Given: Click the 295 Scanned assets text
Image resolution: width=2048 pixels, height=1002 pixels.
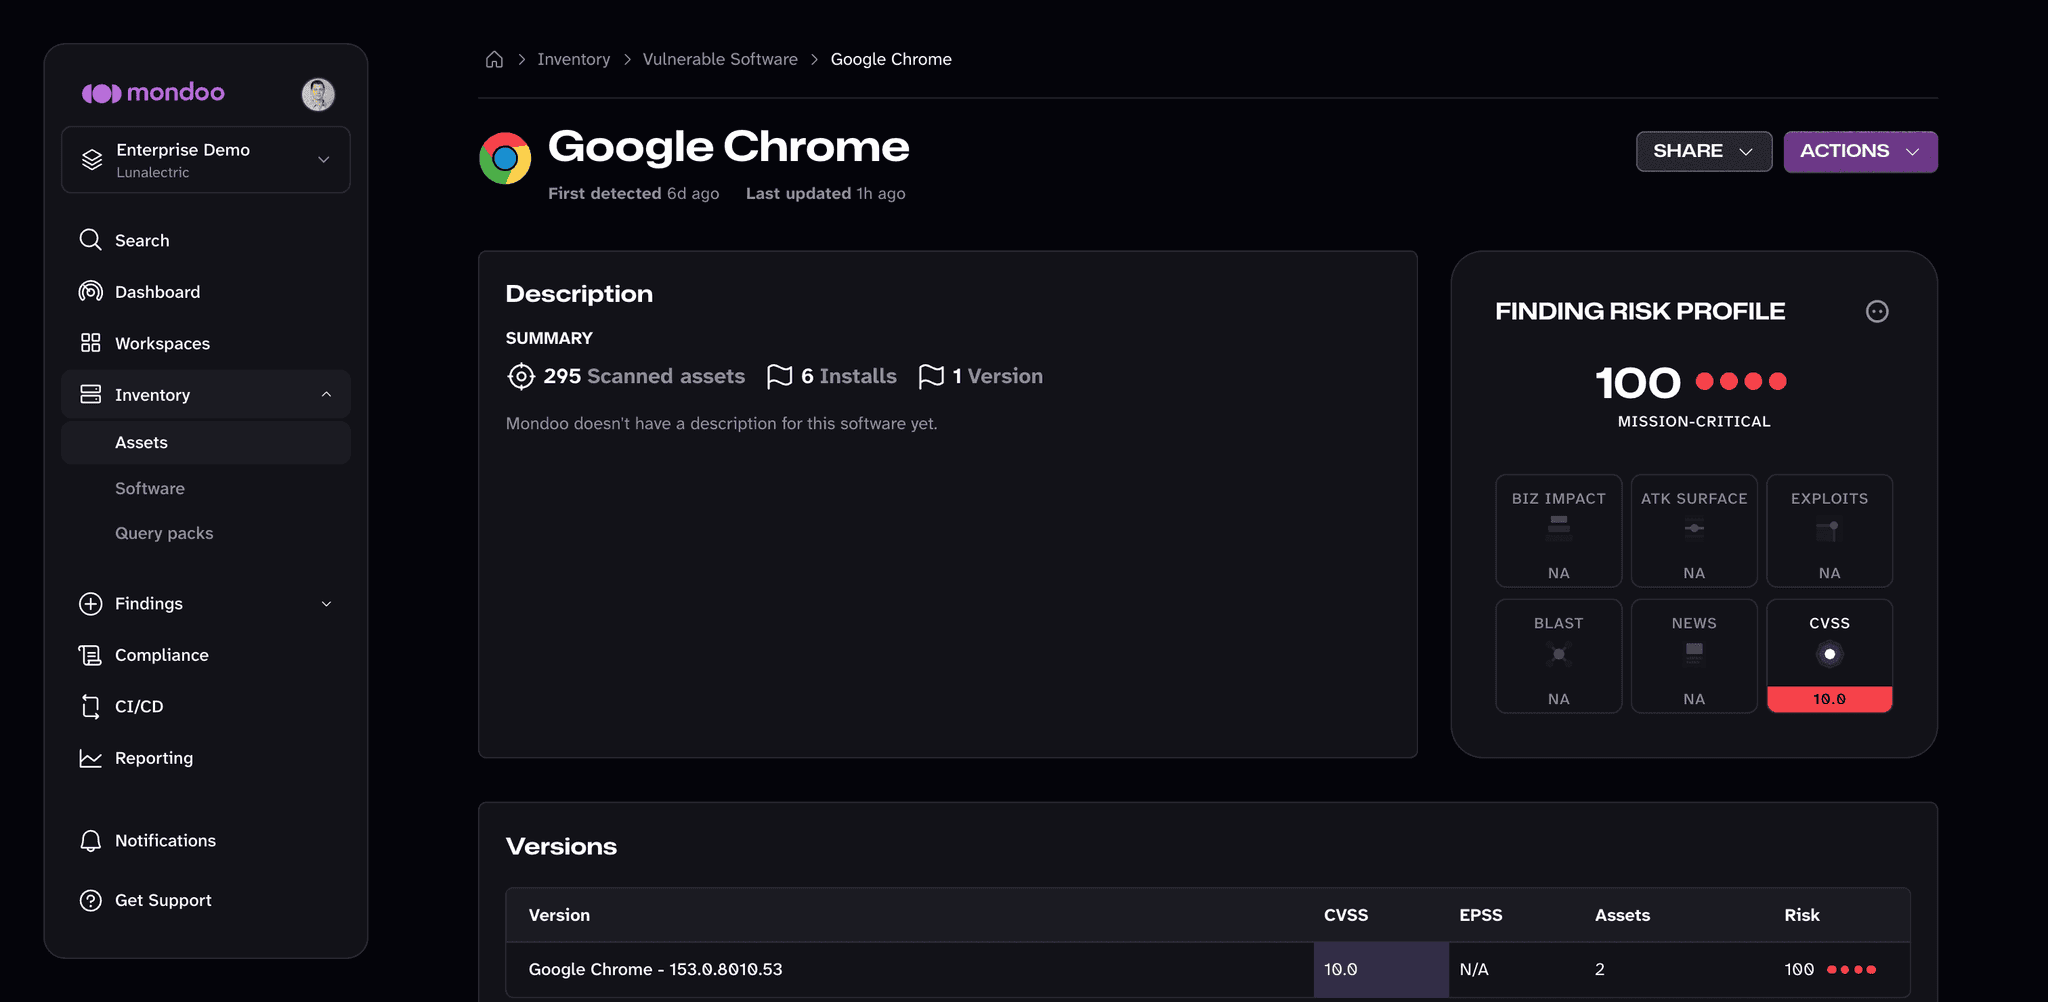Looking at the screenshot, I should click(644, 376).
